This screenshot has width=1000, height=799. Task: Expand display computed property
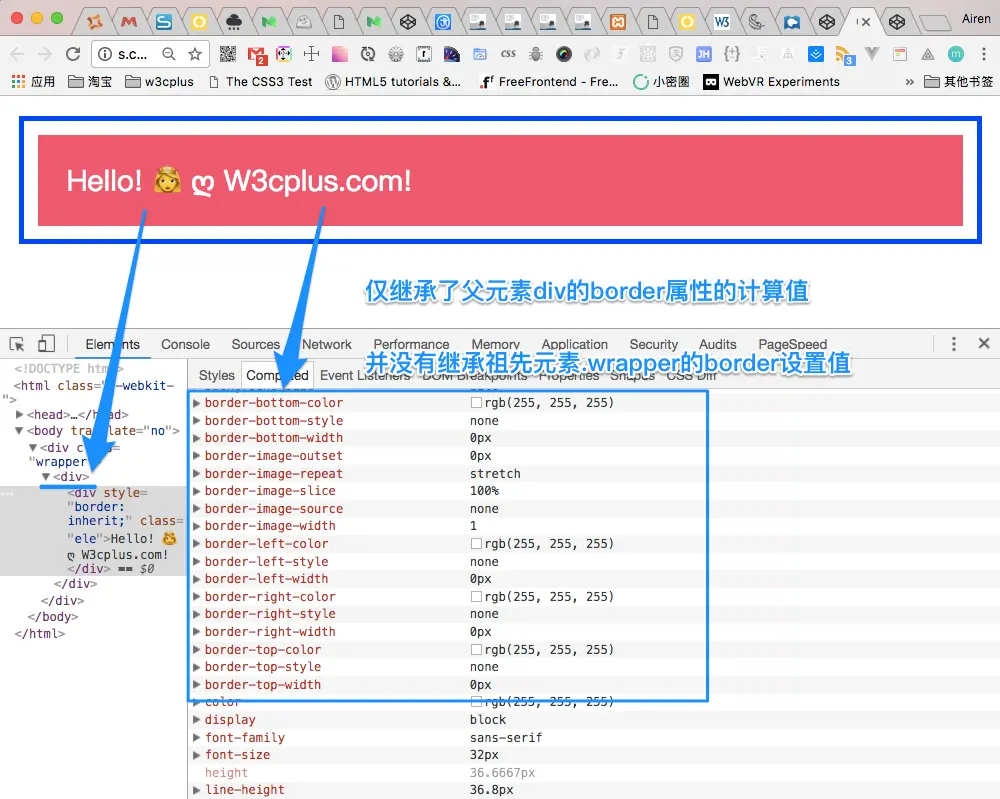click(197, 720)
